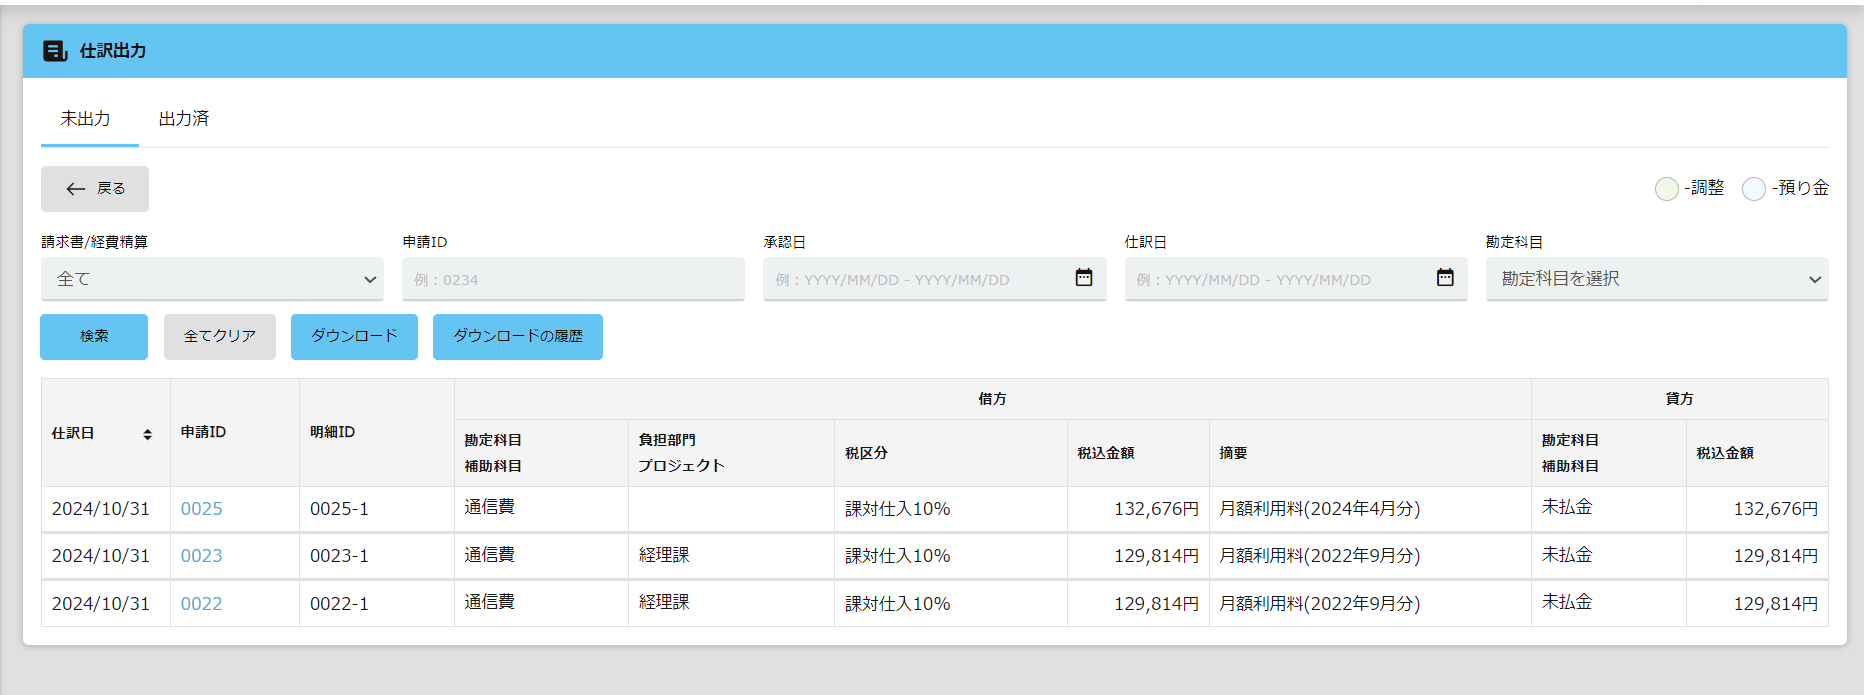
Task: Open application ID 0022 link
Action: click(x=201, y=604)
